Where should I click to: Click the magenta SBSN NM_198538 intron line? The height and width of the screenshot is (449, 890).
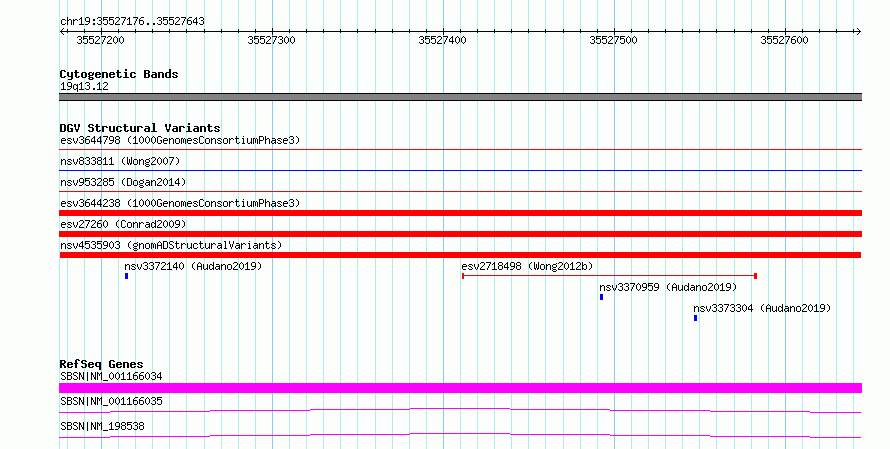tap(460, 435)
